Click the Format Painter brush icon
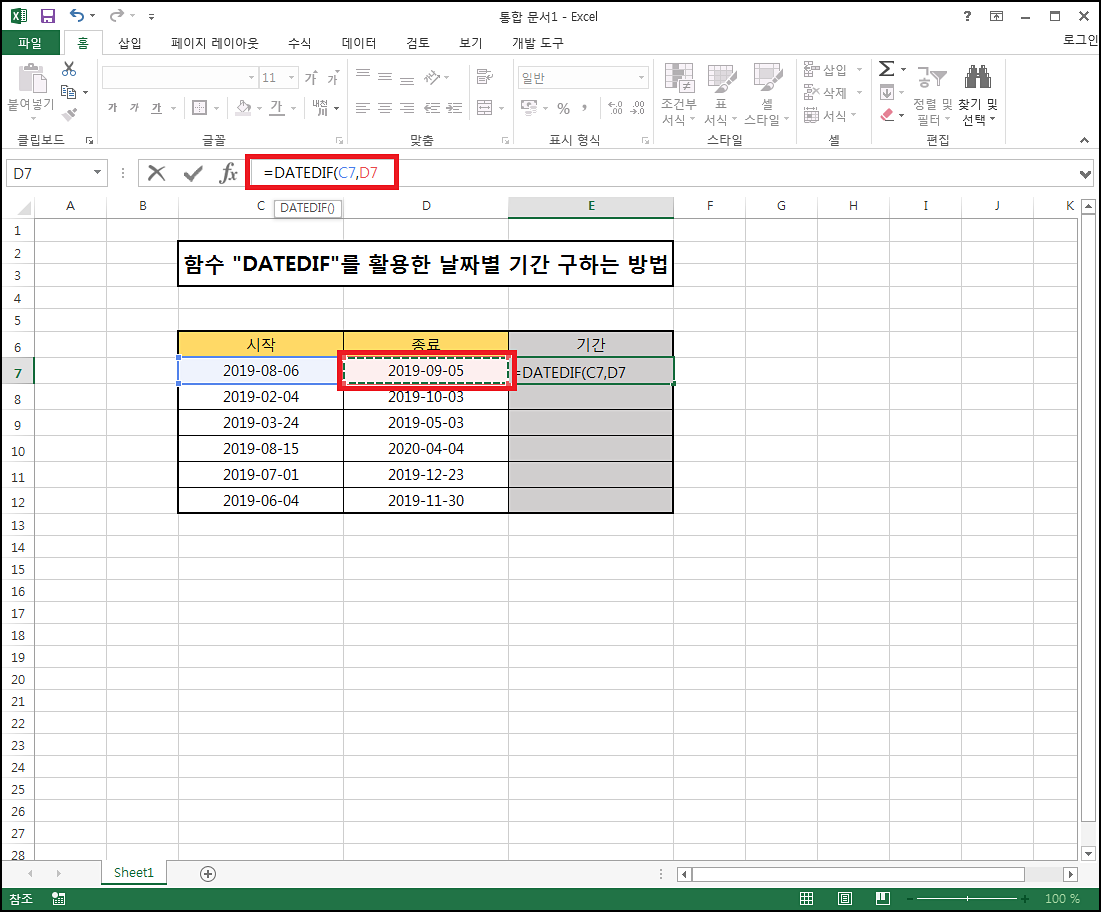Screen dimensions: 1101x912 click(69, 115)
